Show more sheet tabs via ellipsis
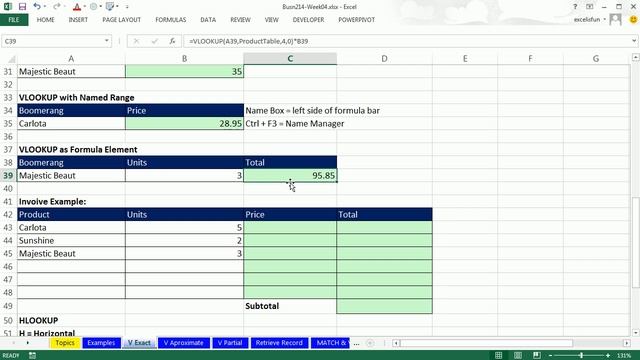This screenshot has height=360, width=640. 356,343
